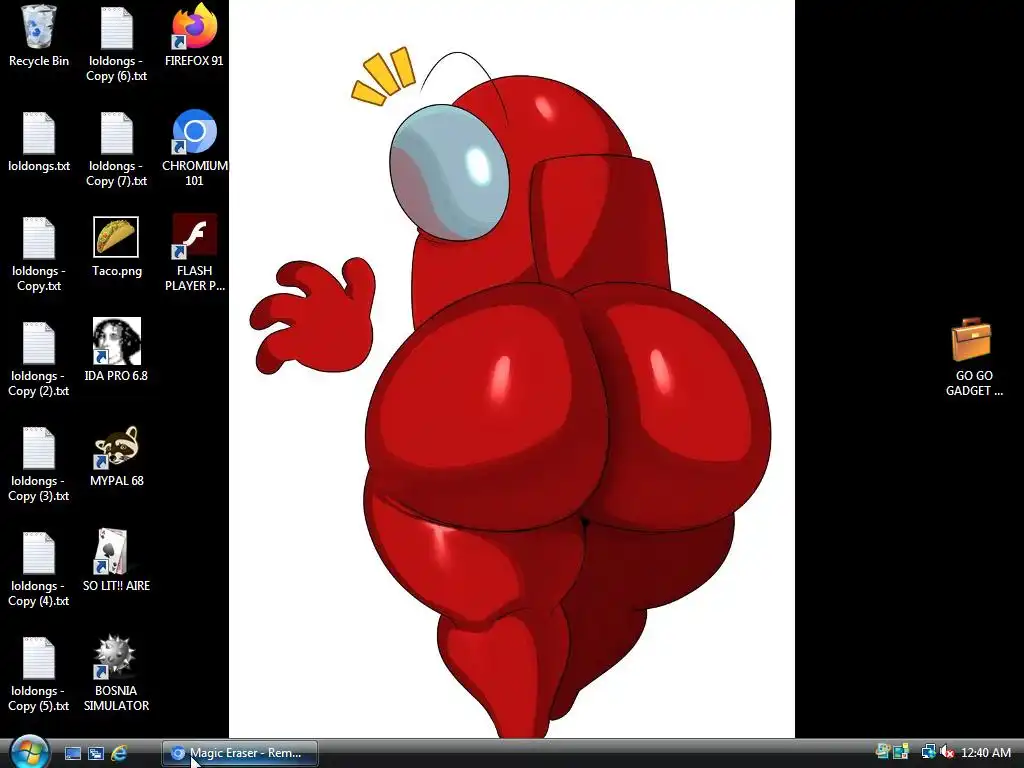Click the first system tray icon

pyautogui.click(x=883, y=752)
